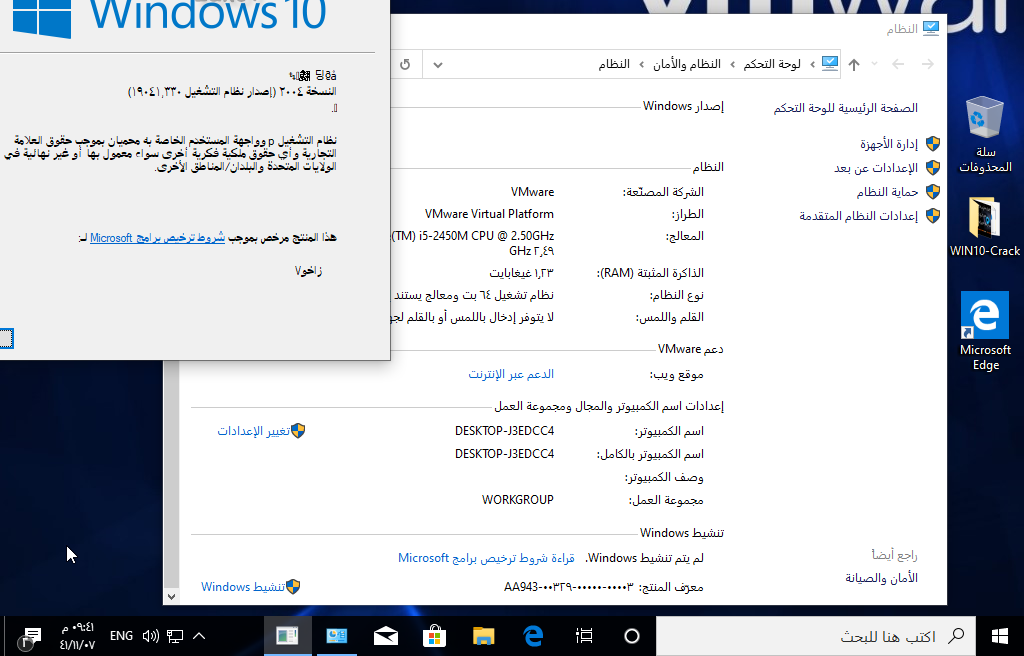Click the volume speaker tray icon

[150, 636]
